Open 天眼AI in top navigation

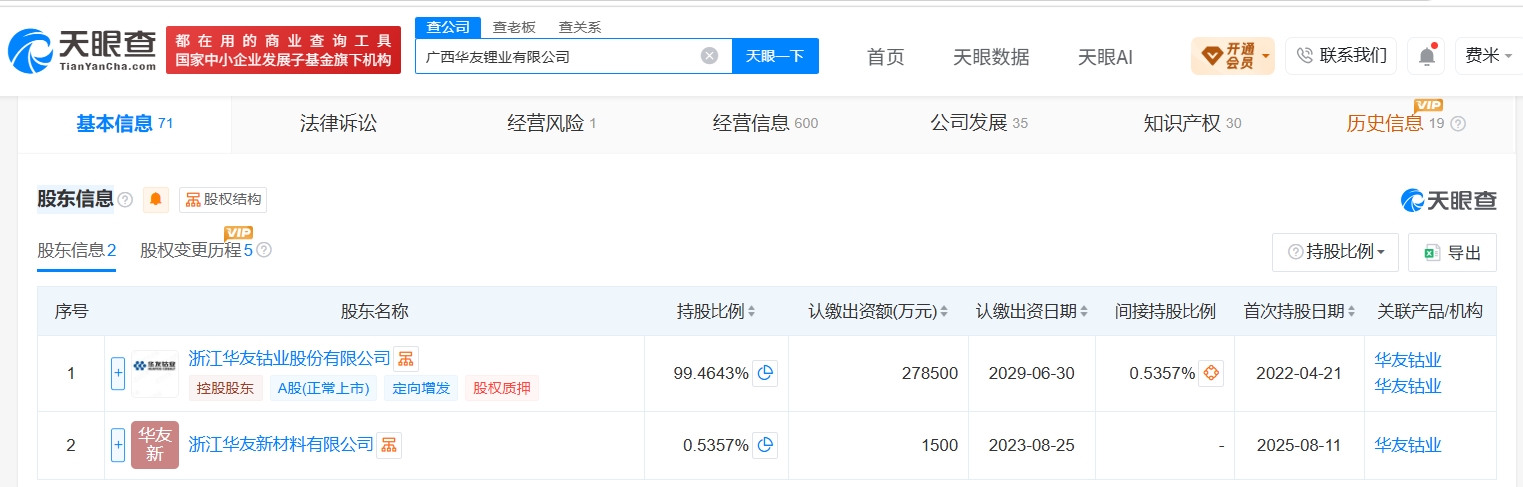click(1105, 57)
